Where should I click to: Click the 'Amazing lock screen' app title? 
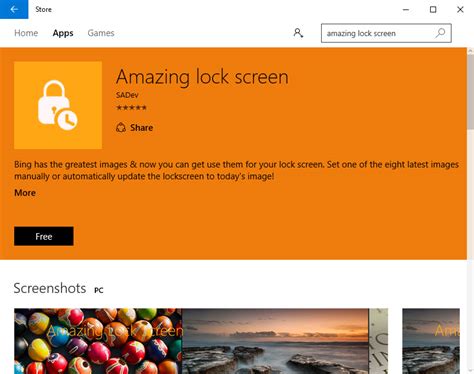point(202,77)
